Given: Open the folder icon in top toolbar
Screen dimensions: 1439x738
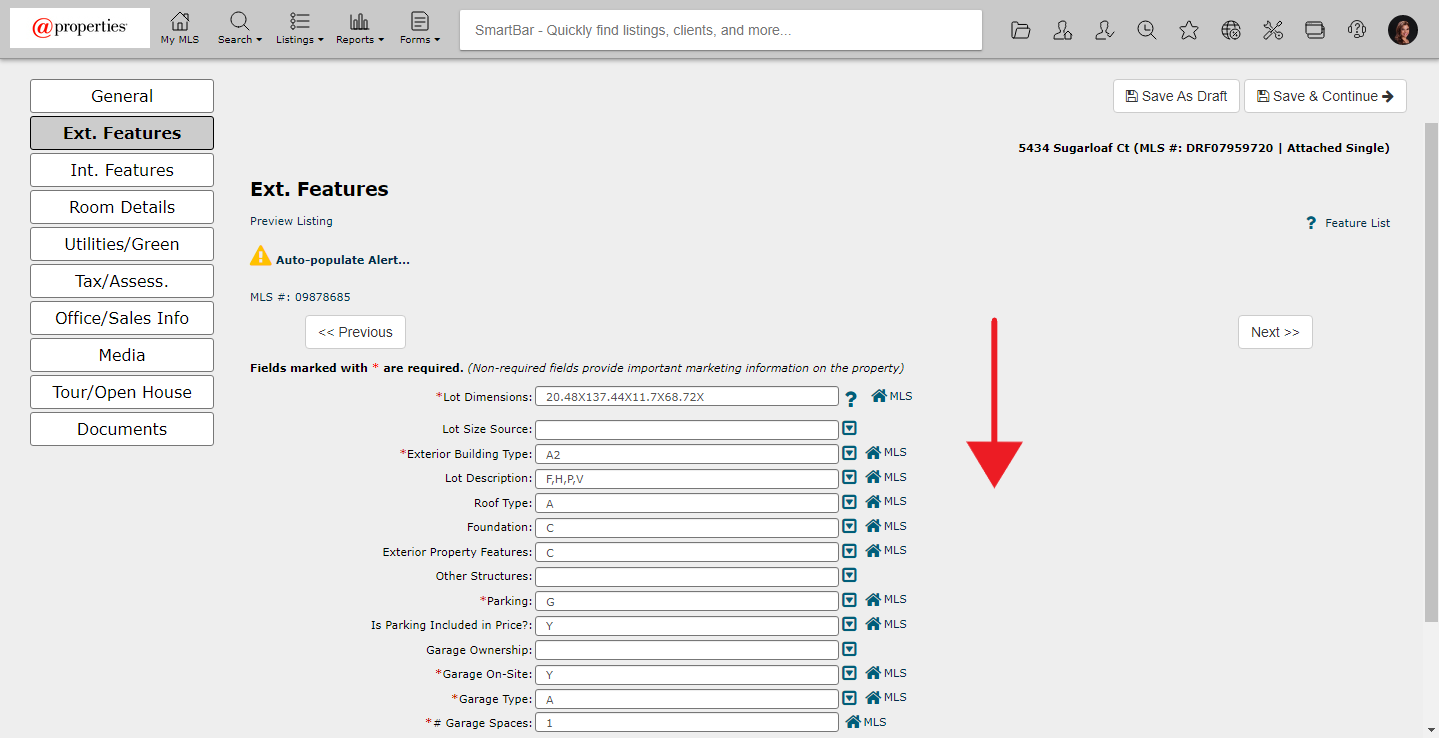Looking at the screenshot, I should pos(1020,30).
